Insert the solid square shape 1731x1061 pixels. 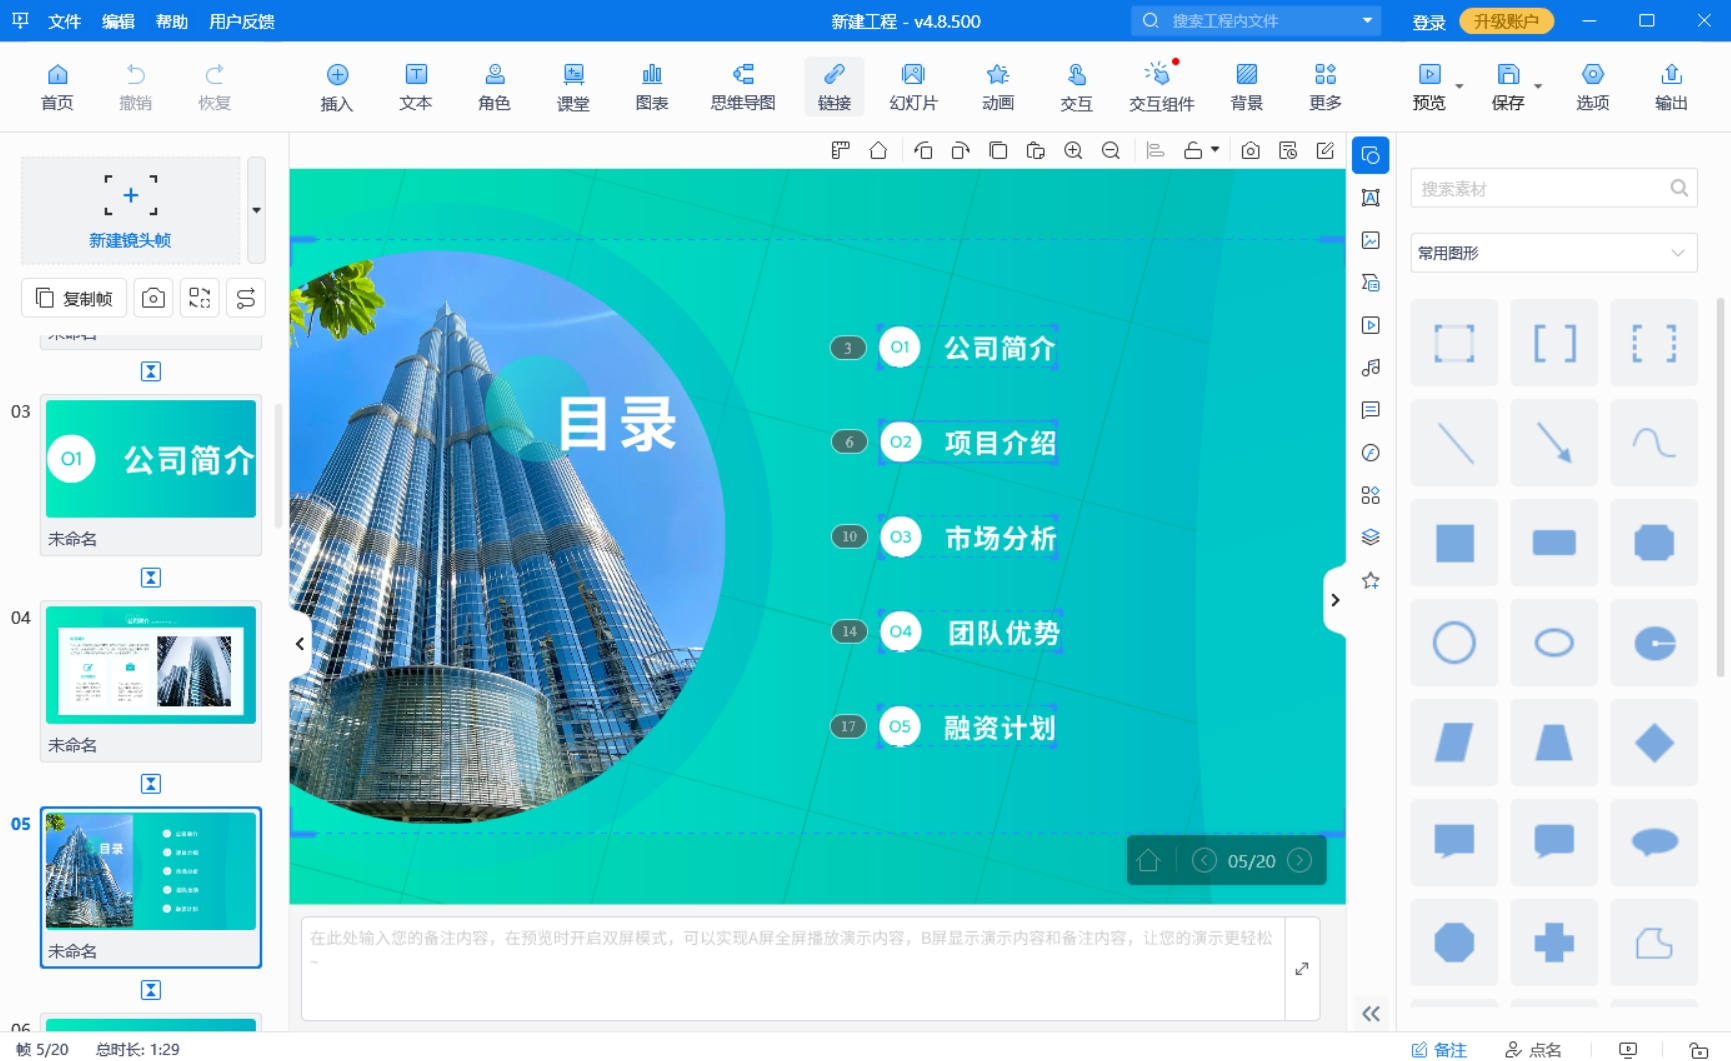pos(1454,543)
